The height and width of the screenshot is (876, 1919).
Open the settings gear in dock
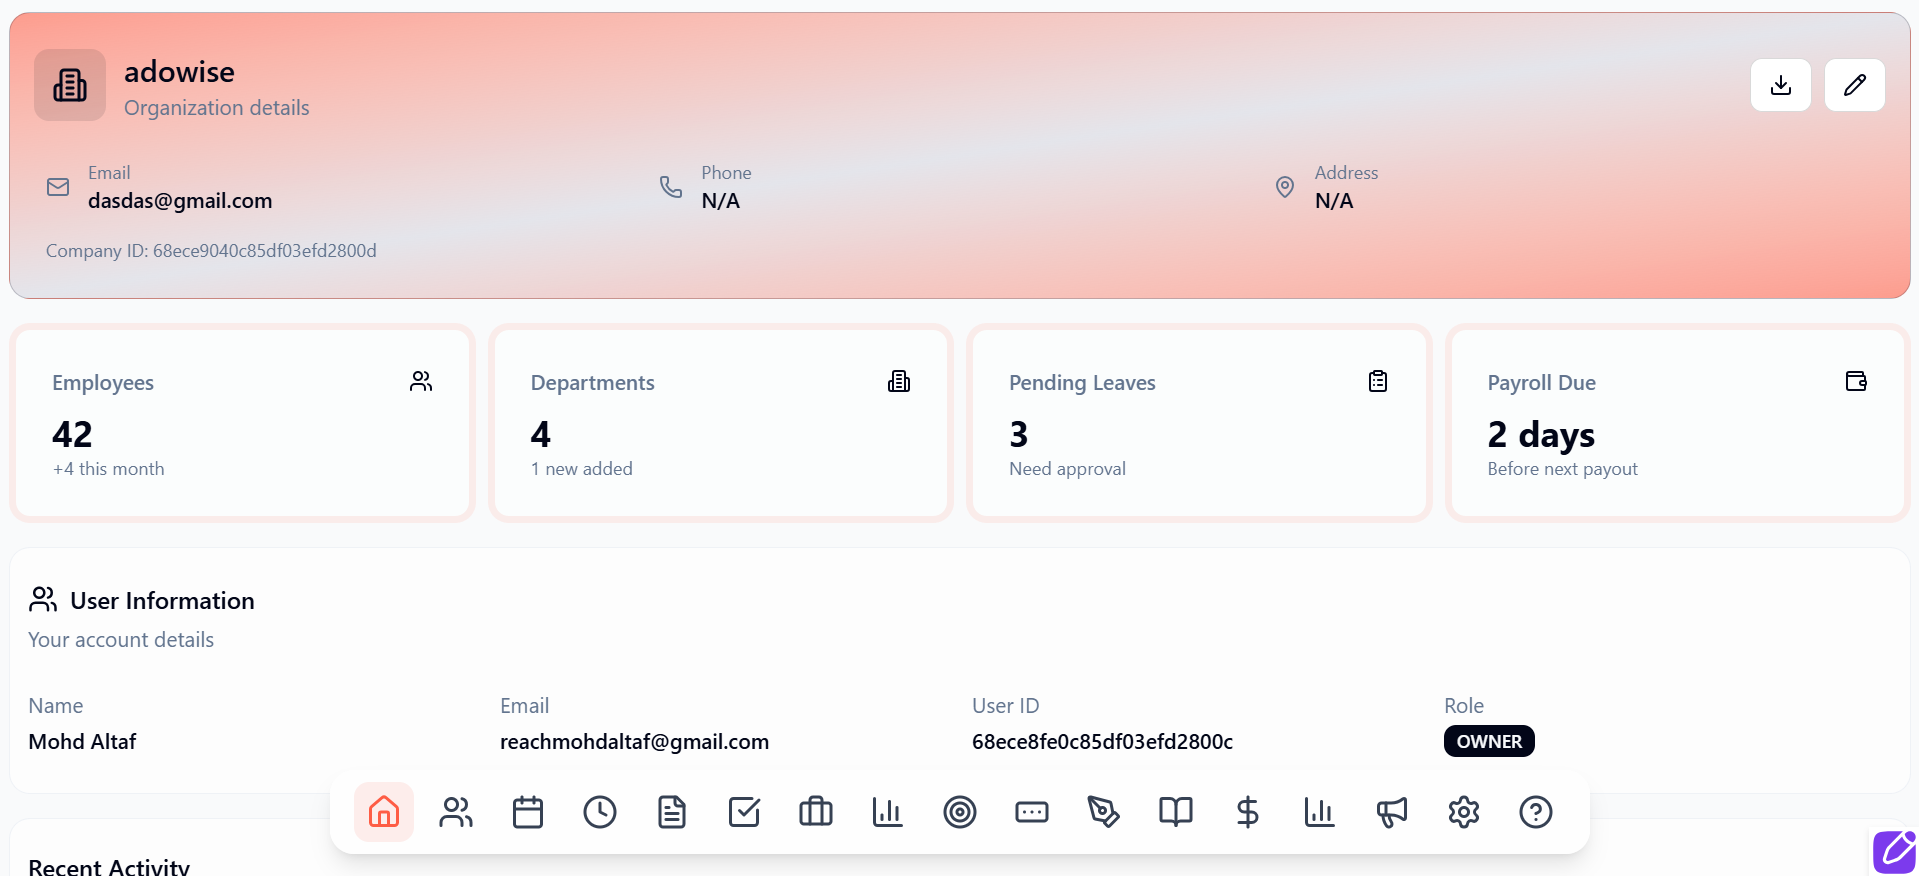pyautogui.click(x=1464, y=812)
